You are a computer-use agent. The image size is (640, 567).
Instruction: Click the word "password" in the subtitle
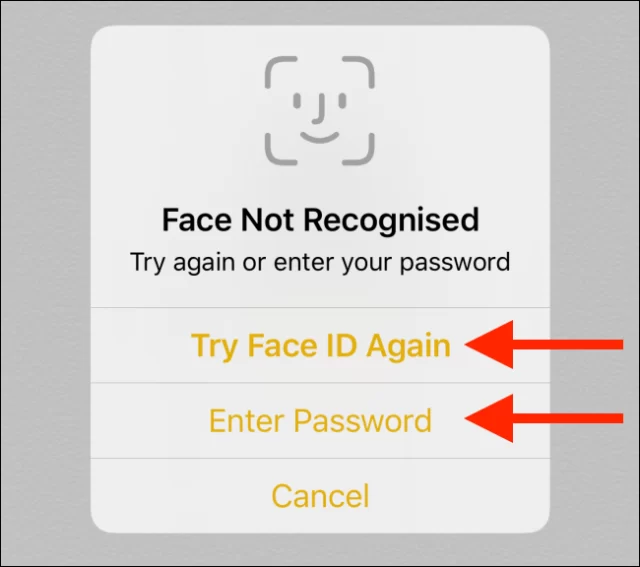click(455, 263)
